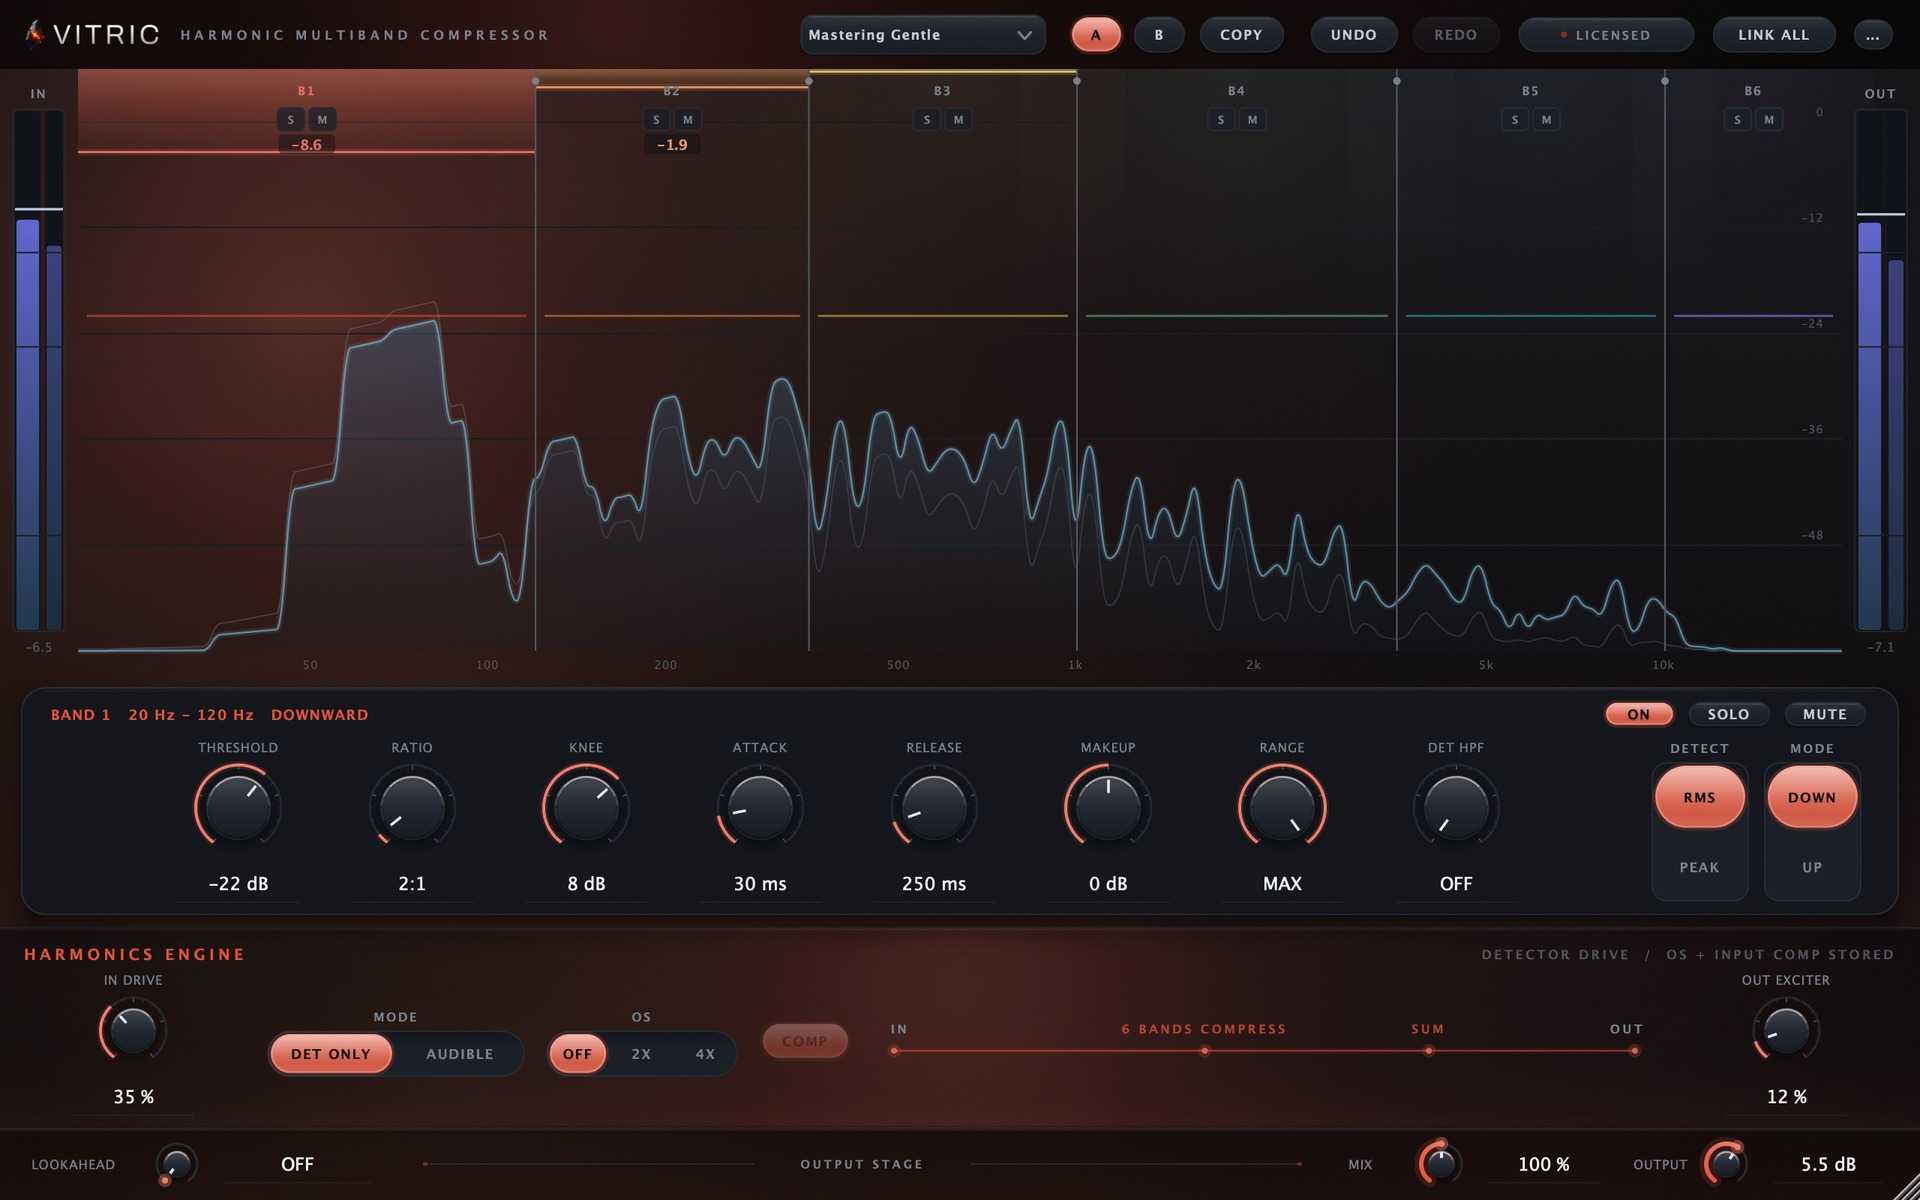Solo band B4 with its S button
This screenshot has width=1920, height=1200.
pos(1221,120)
